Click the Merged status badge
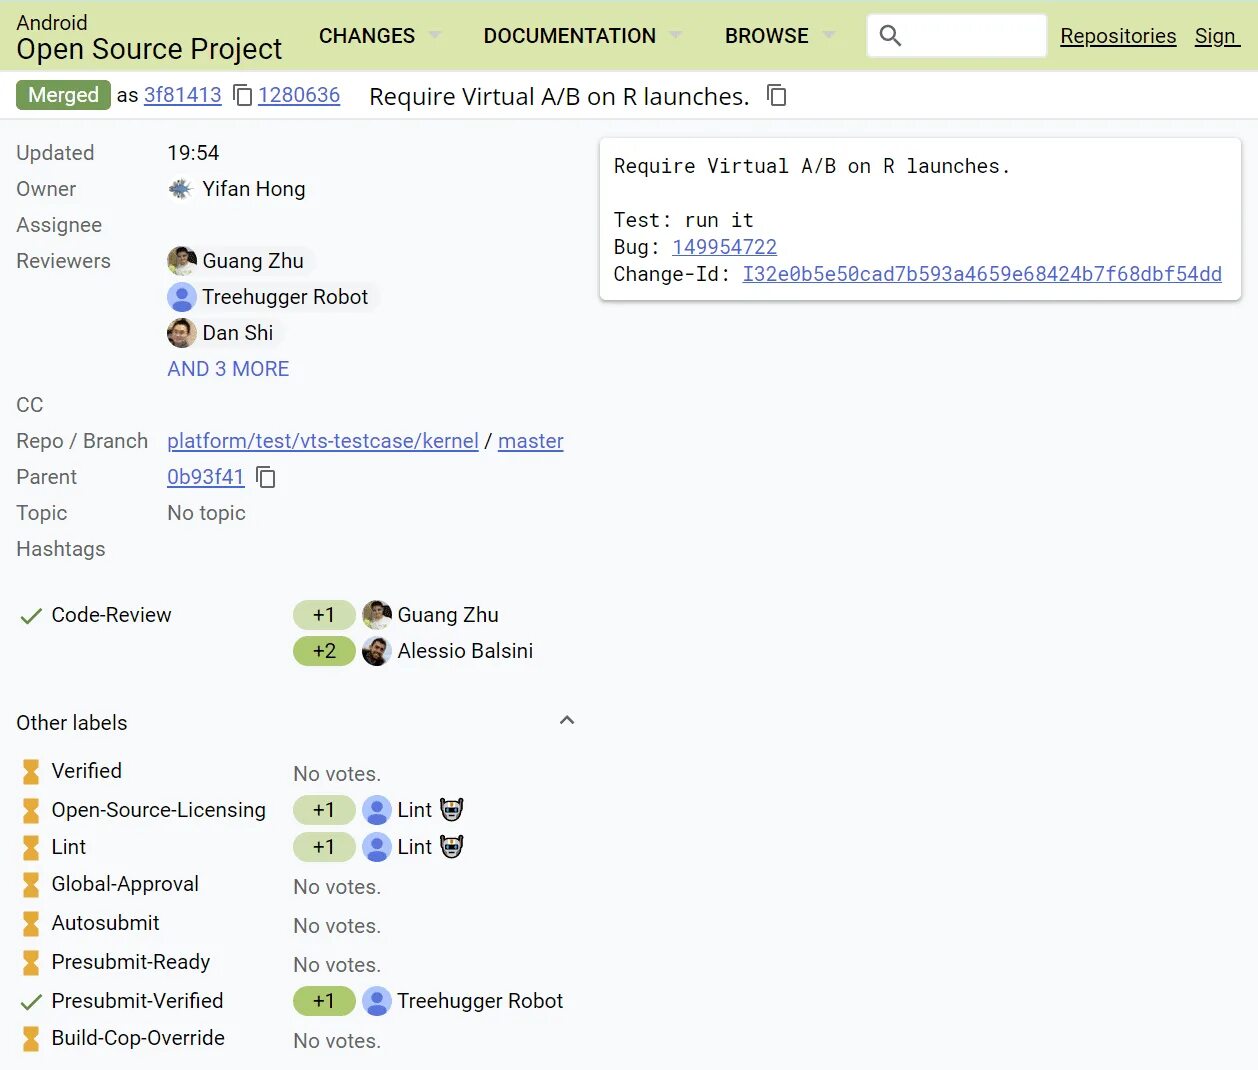 pyautogui.click(x=63, y=95)
